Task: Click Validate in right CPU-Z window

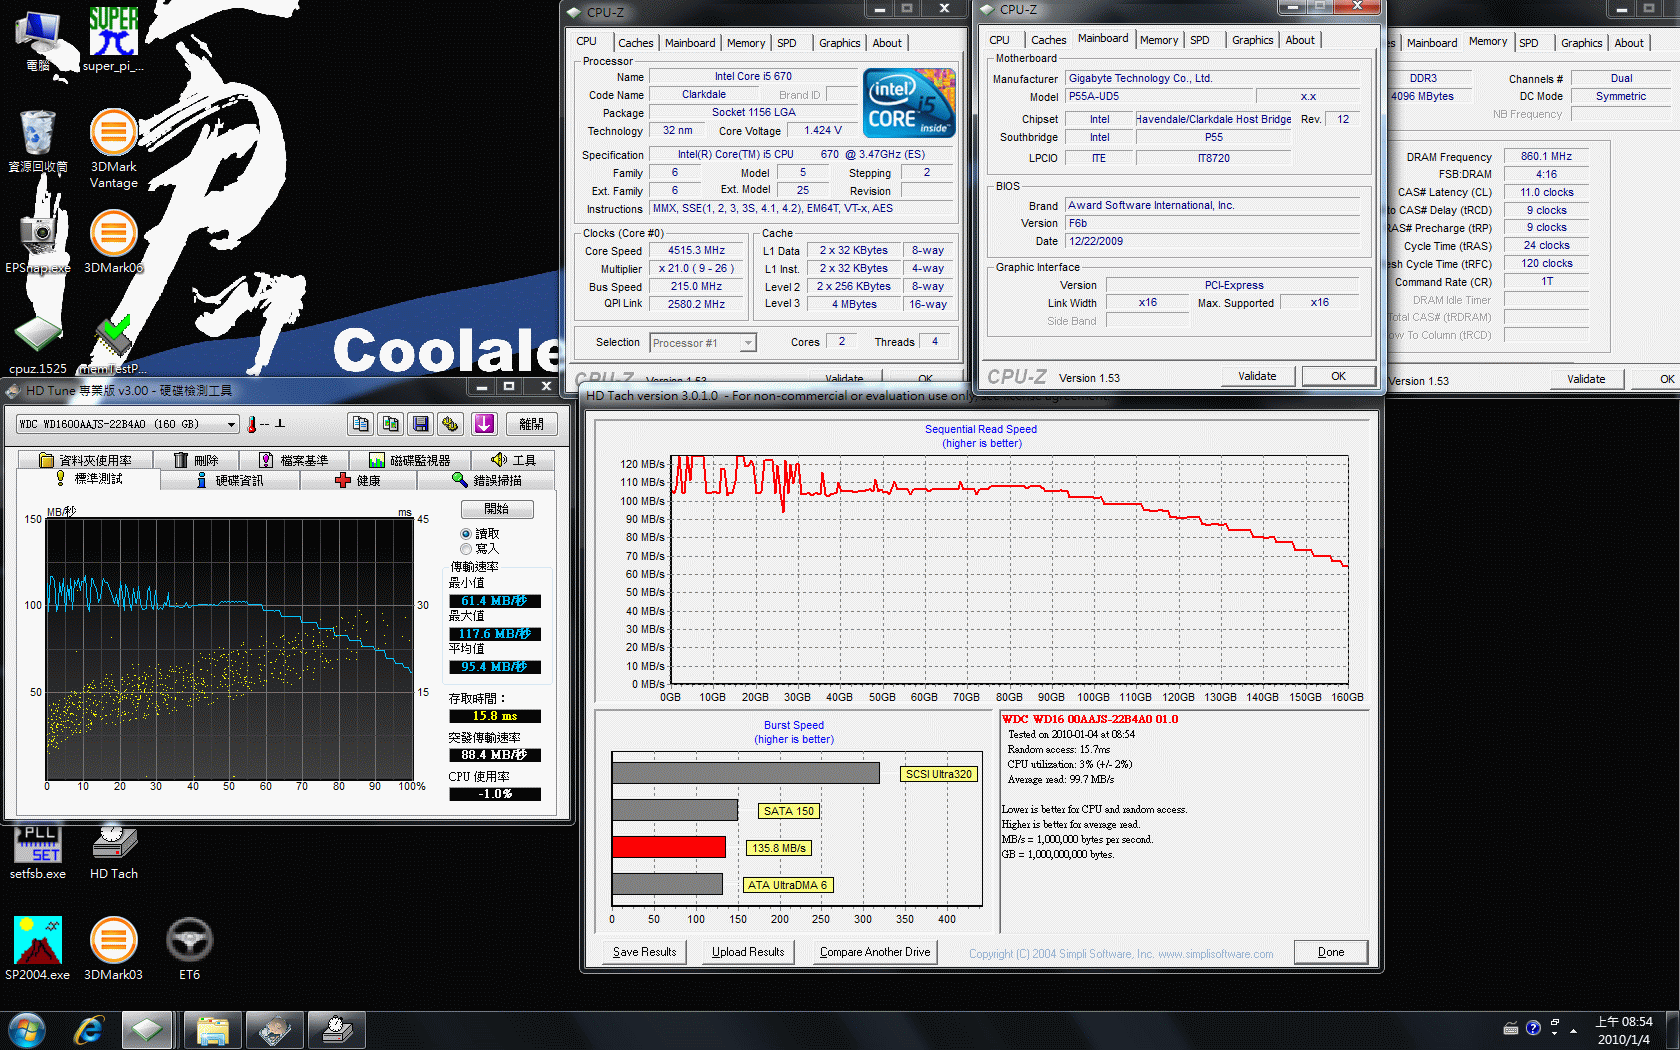Action: pyautogui.click(x=1586, y=379)
